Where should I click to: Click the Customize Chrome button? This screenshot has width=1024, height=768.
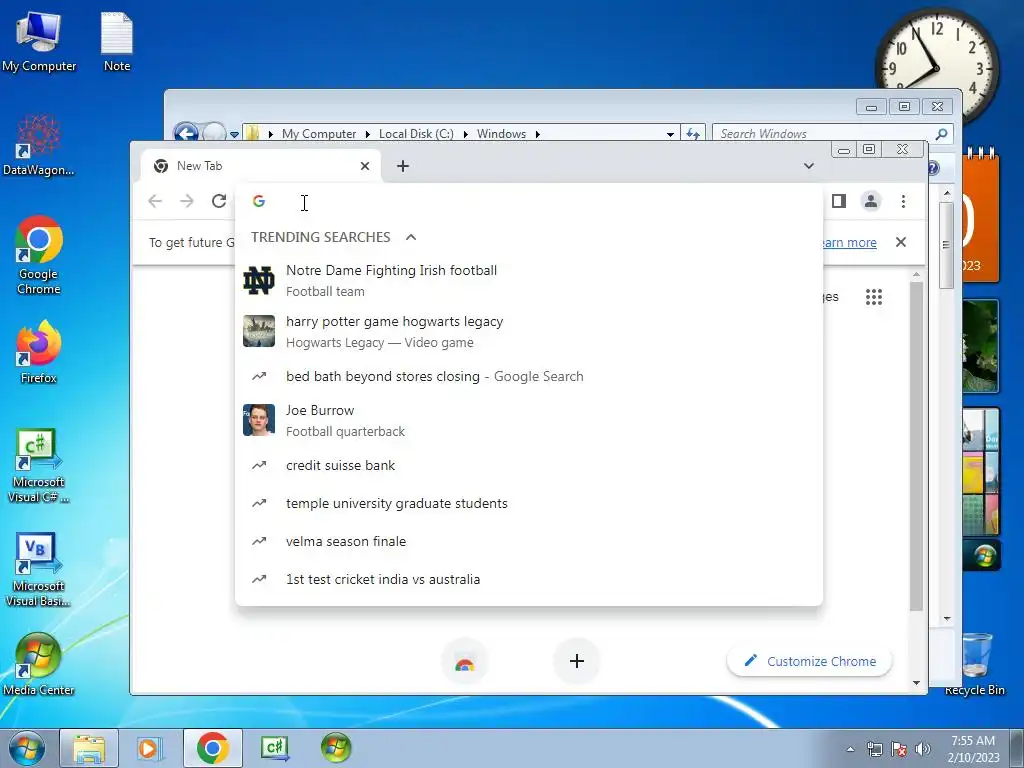coord(809,661)
